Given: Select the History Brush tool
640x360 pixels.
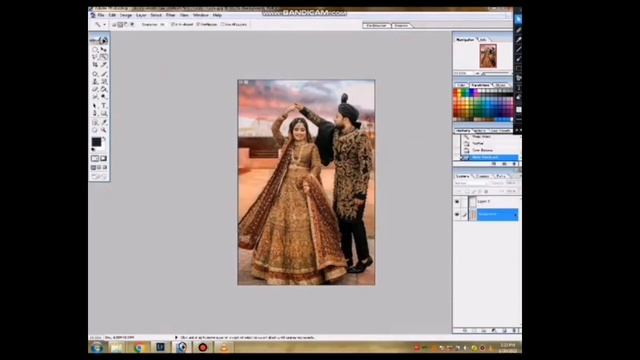Looking at the screenshot, I should 104,82.
